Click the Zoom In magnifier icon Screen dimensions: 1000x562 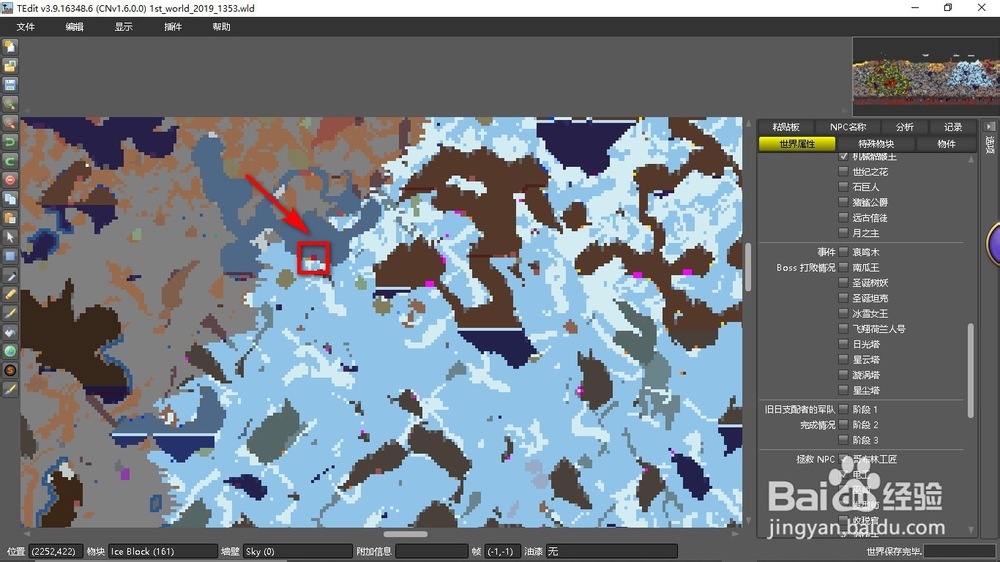[x=10, y=104]
